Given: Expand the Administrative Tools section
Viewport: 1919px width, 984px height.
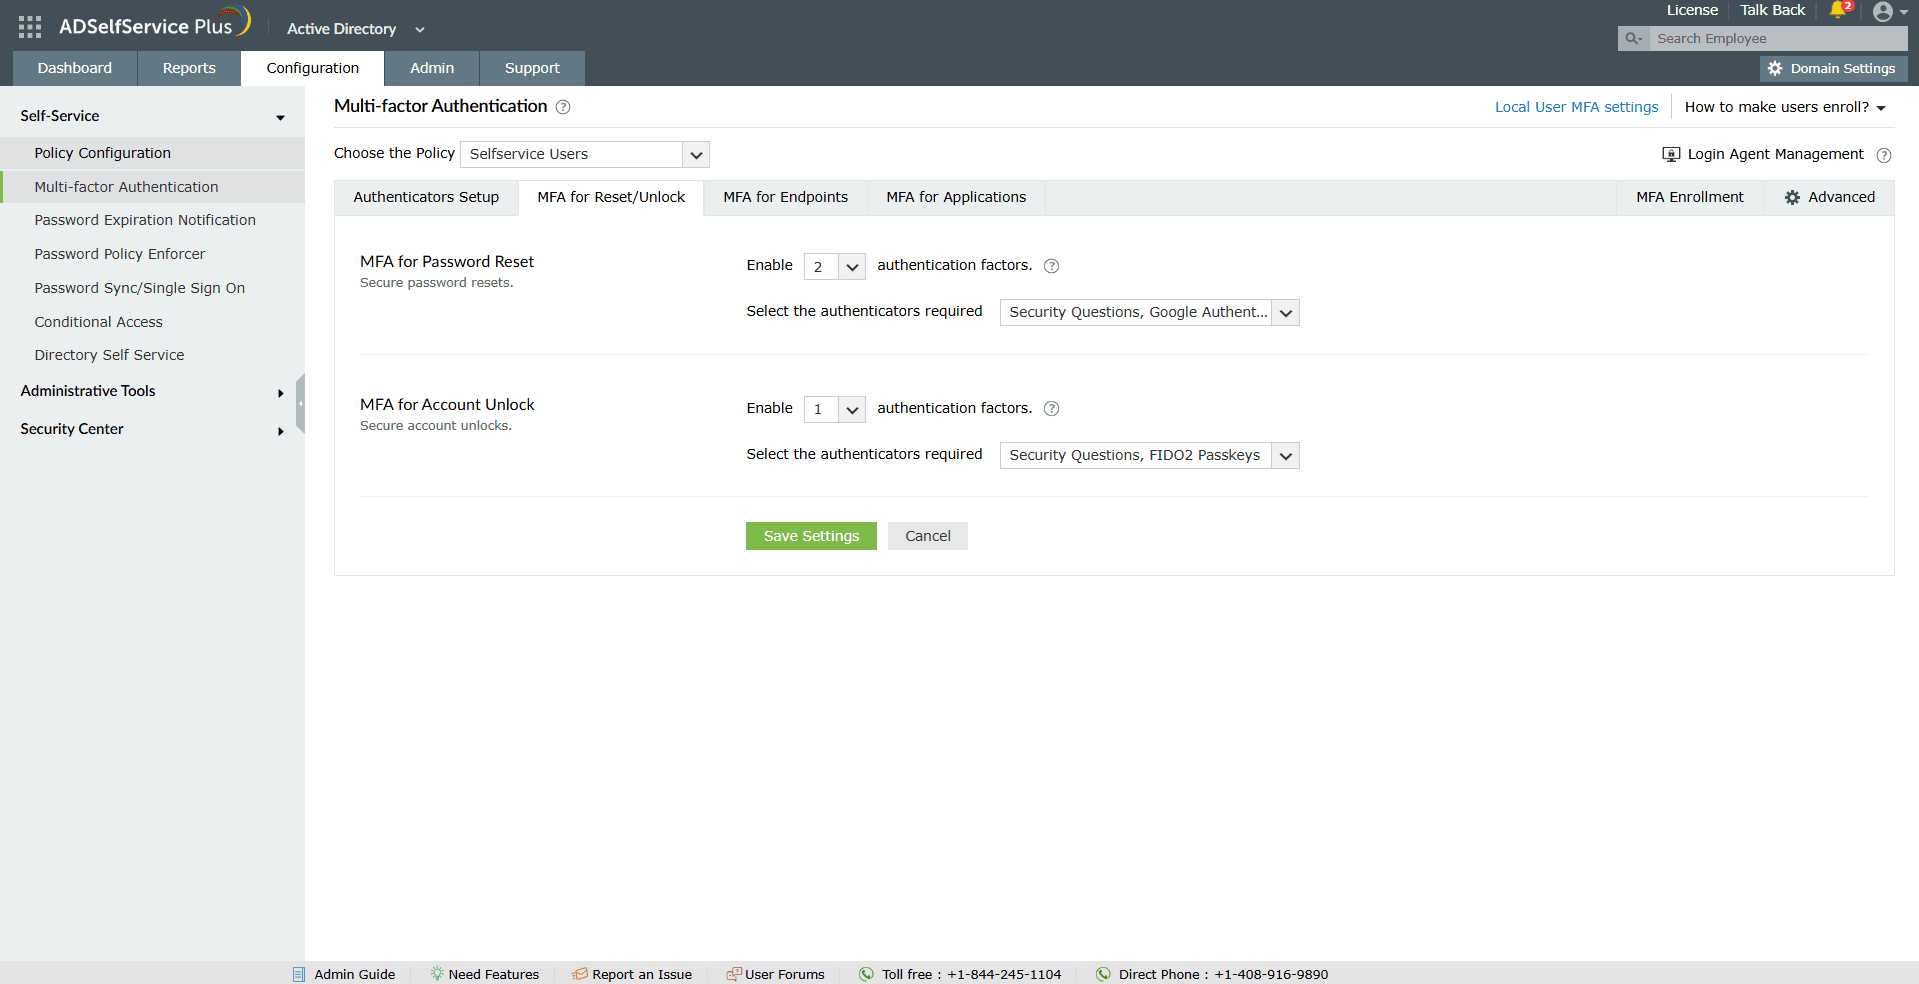Looking at the screenshot, I should 281,393.
